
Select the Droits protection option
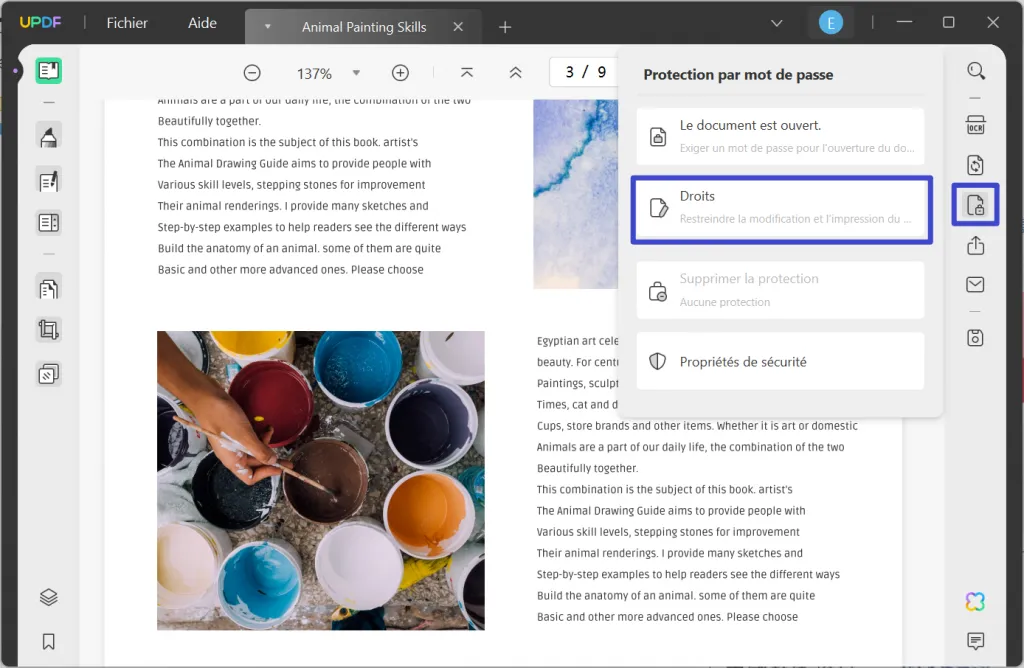coord(780,208)
